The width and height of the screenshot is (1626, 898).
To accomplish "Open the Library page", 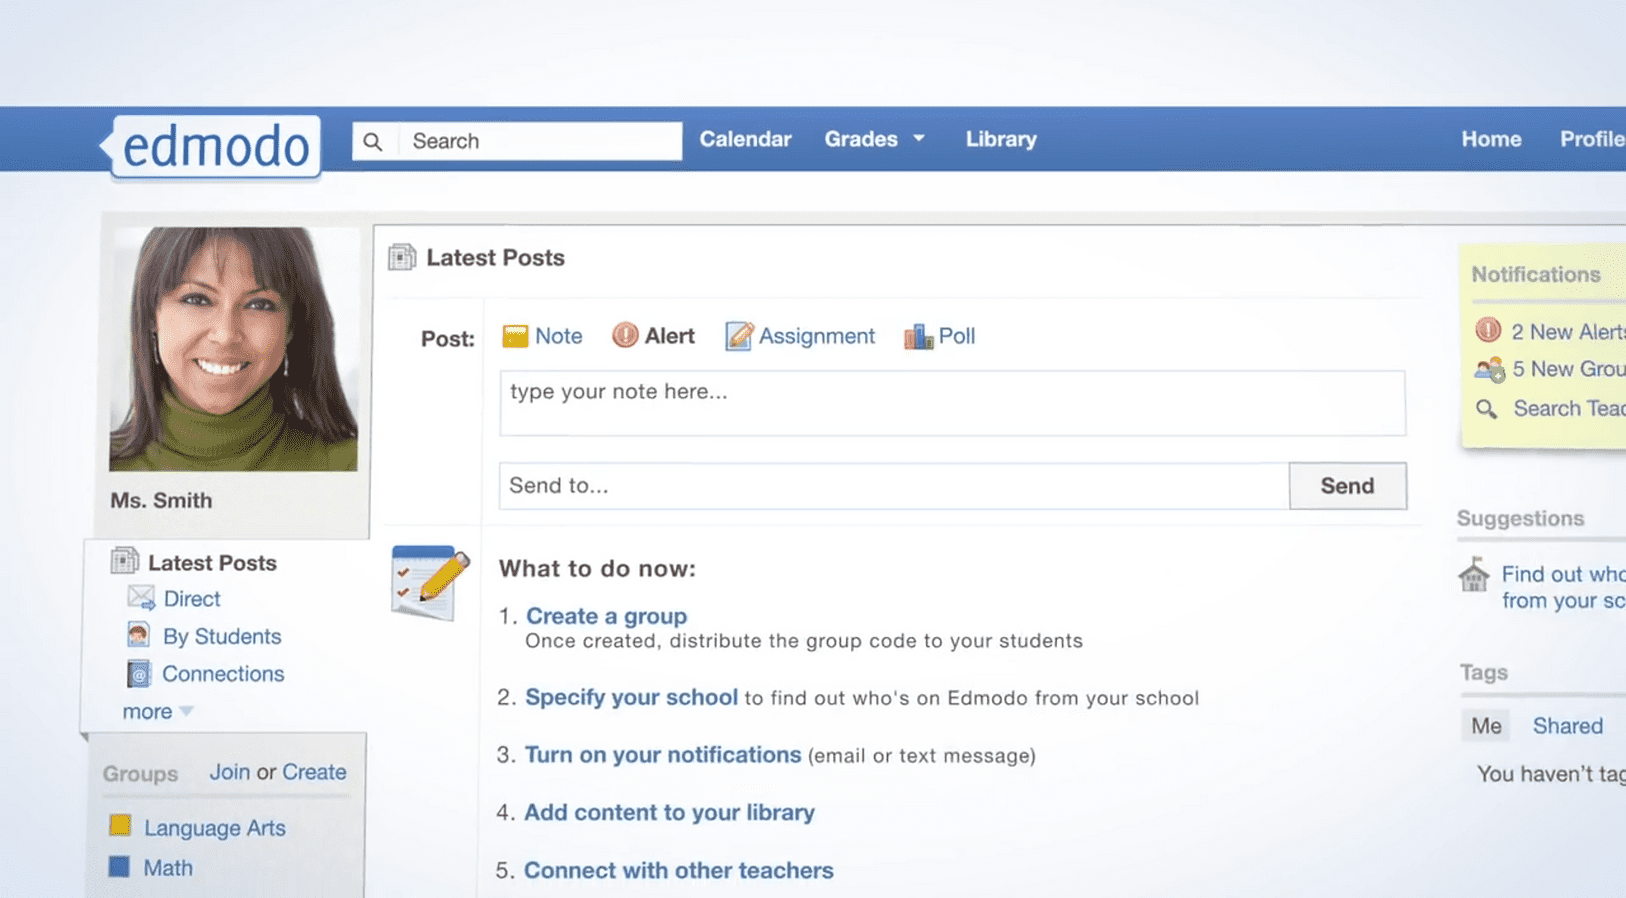I will coord(1001,139).
